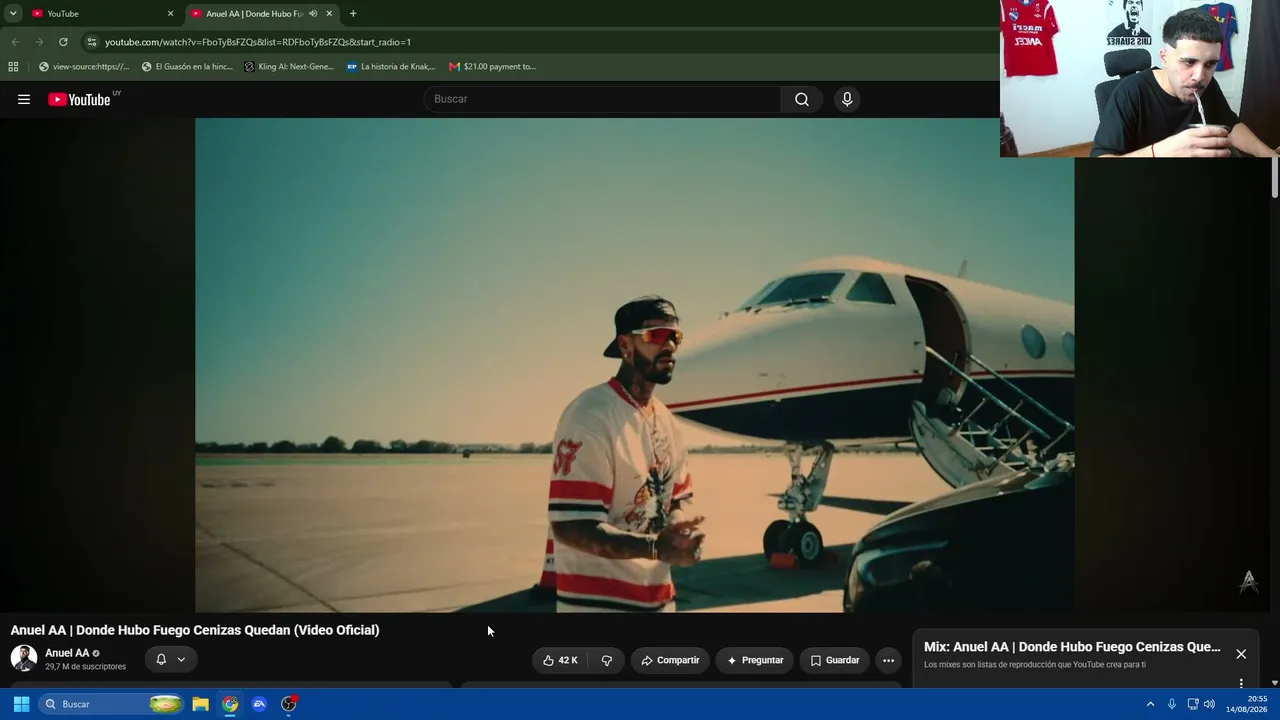Dislike the Anuel AA video
Image resolution: width=1280 pixels, height=720 pixels.
point(606,660)
